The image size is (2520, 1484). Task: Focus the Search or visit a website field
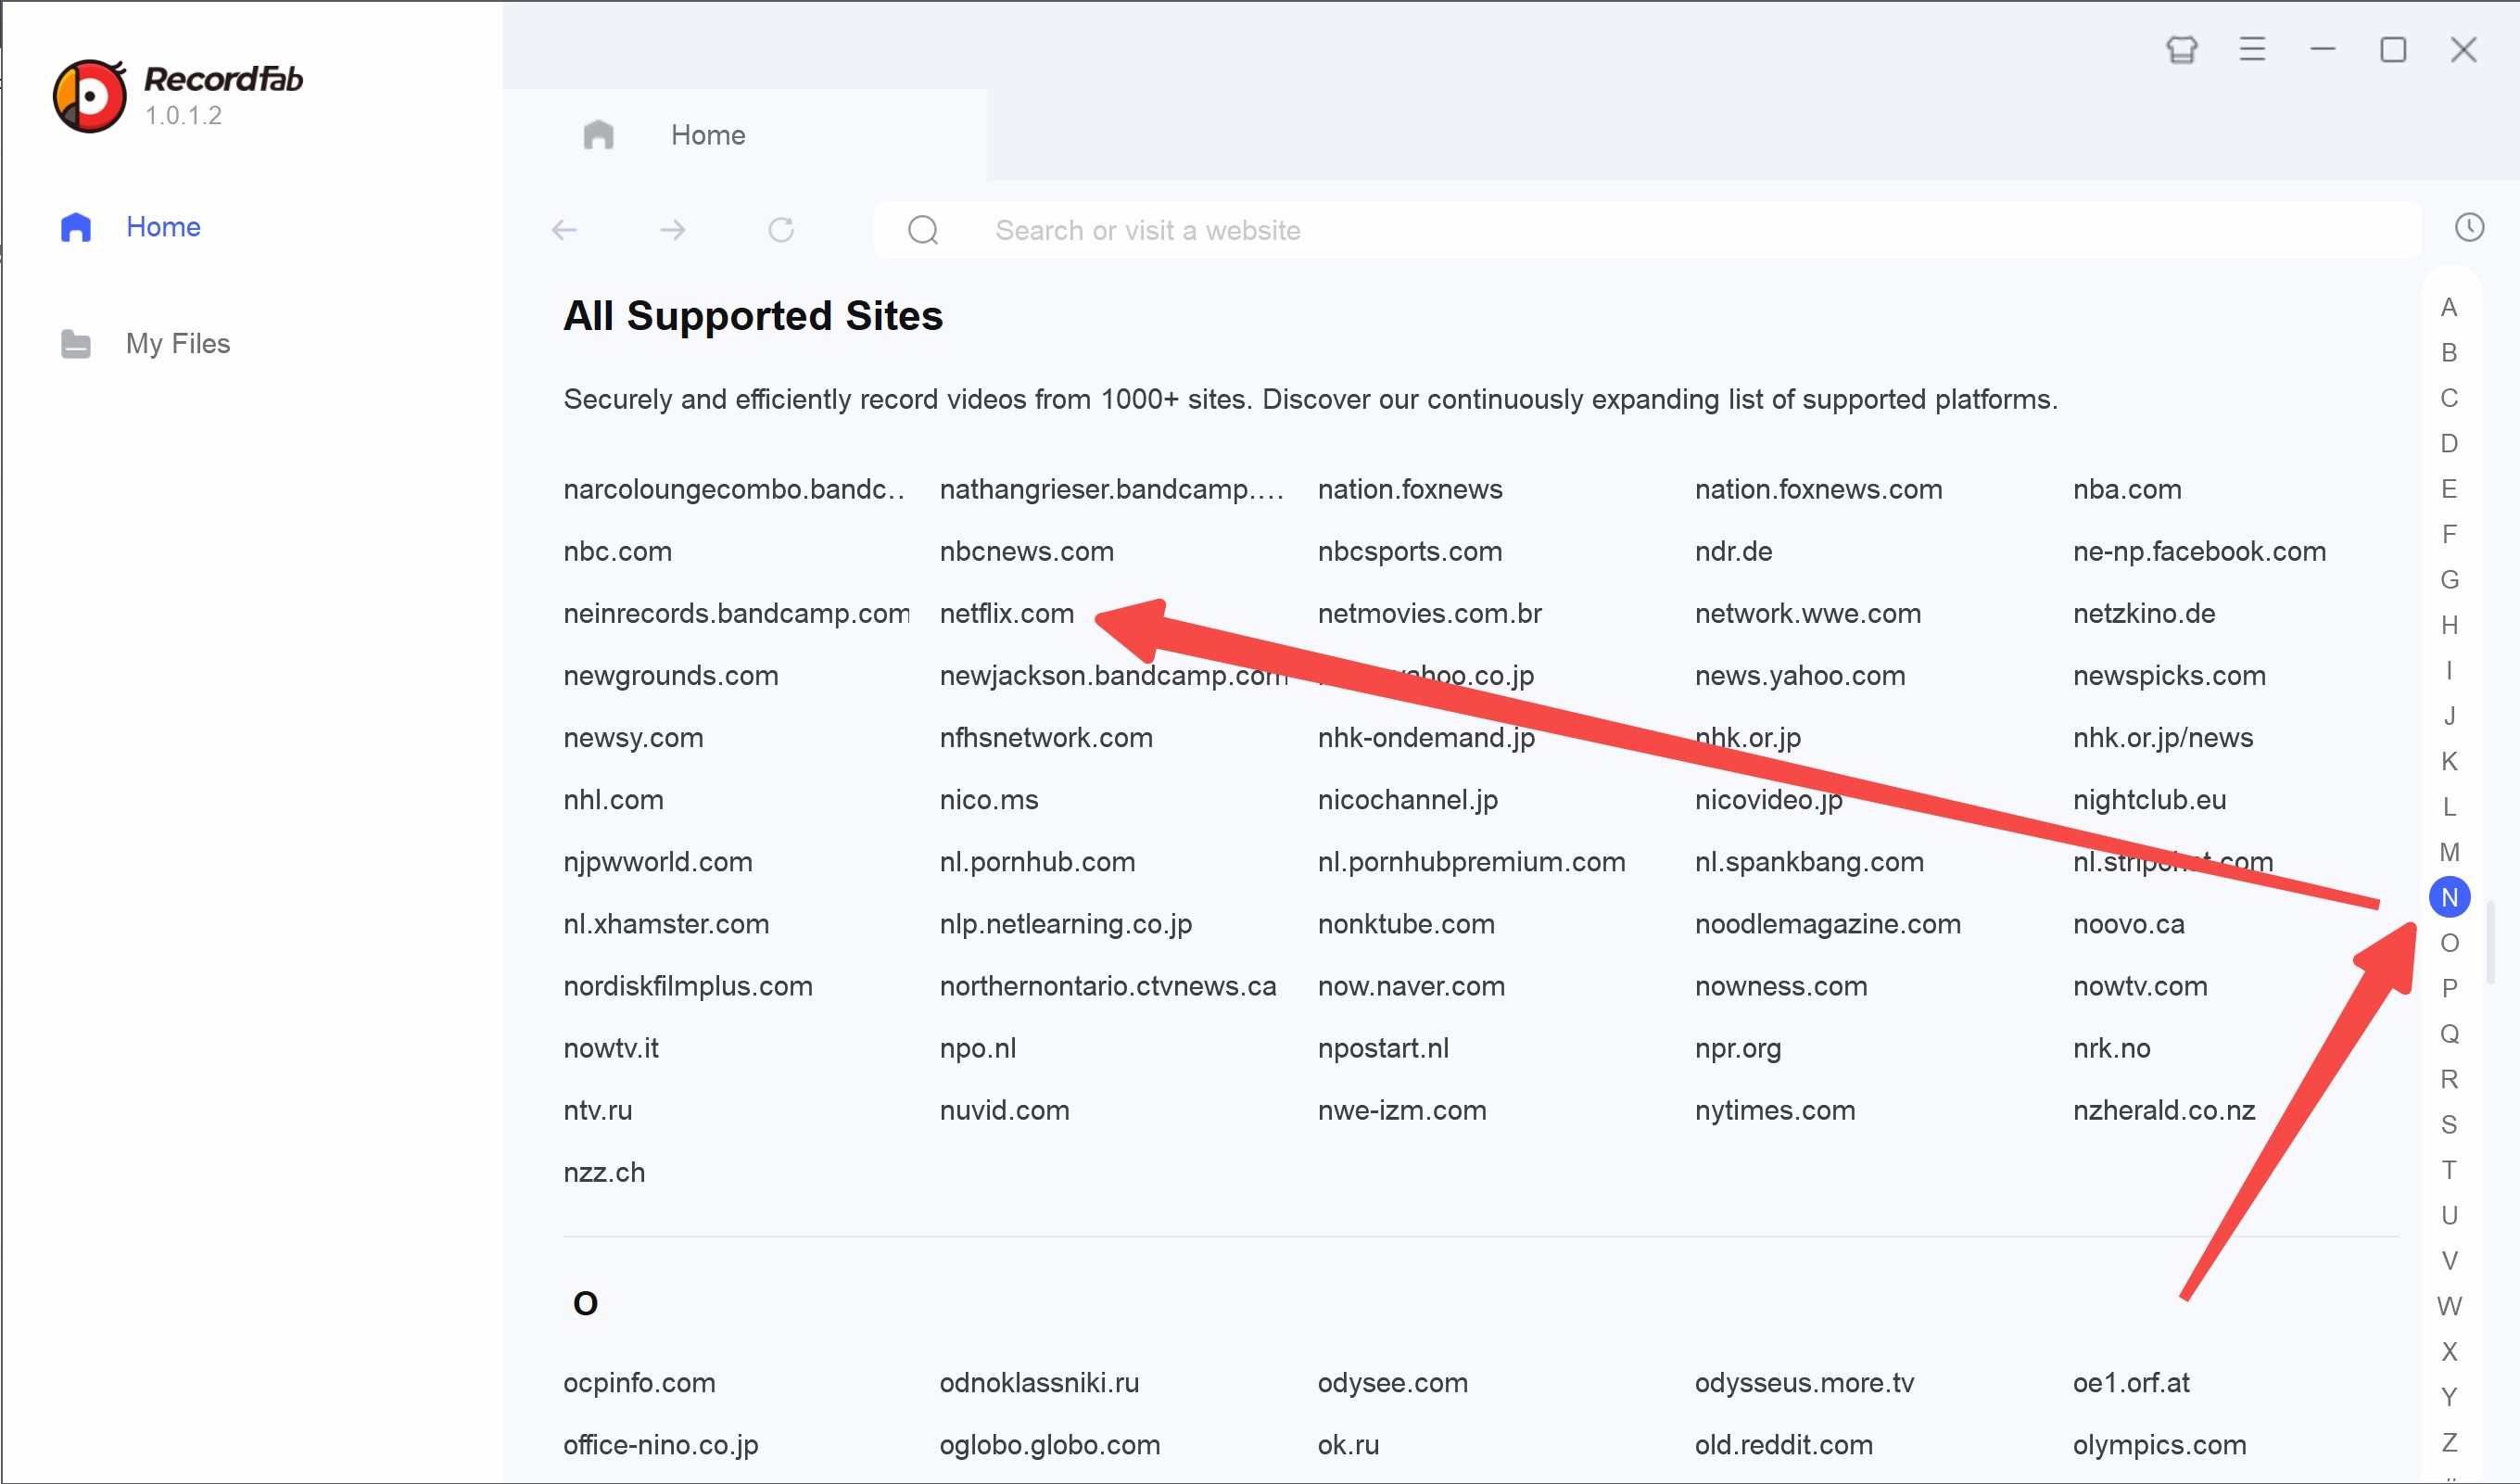click(x=1647, y=230)
